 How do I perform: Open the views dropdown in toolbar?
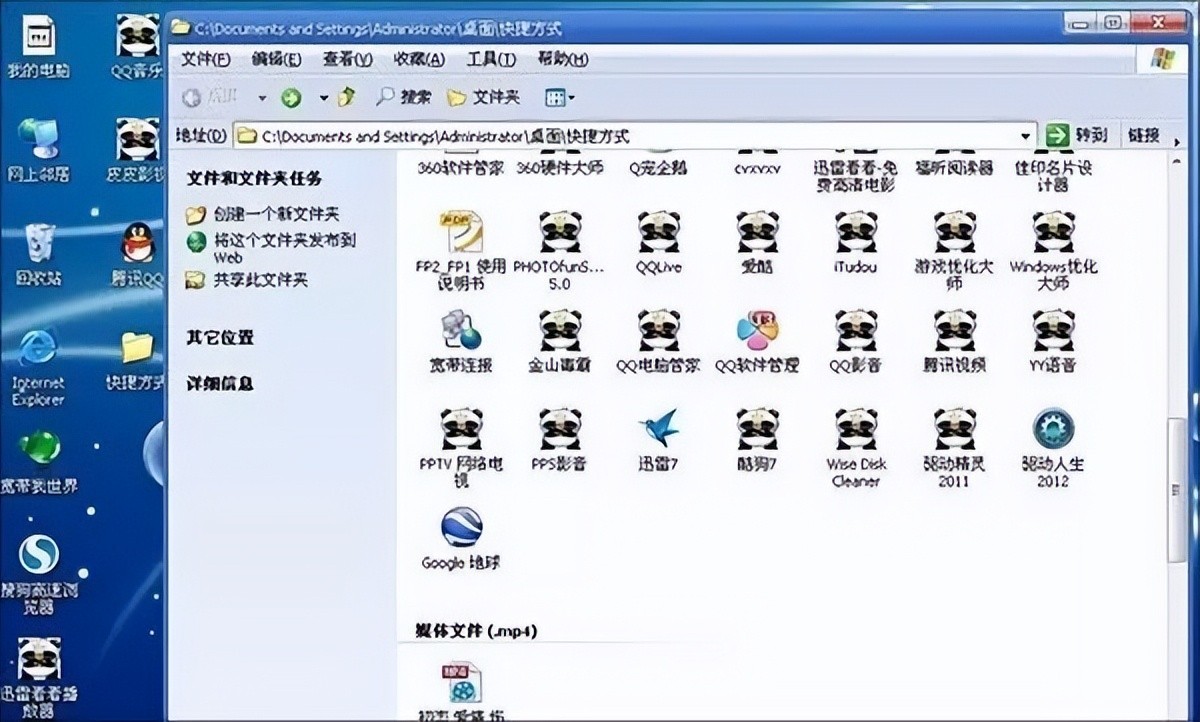pos(559,97)
